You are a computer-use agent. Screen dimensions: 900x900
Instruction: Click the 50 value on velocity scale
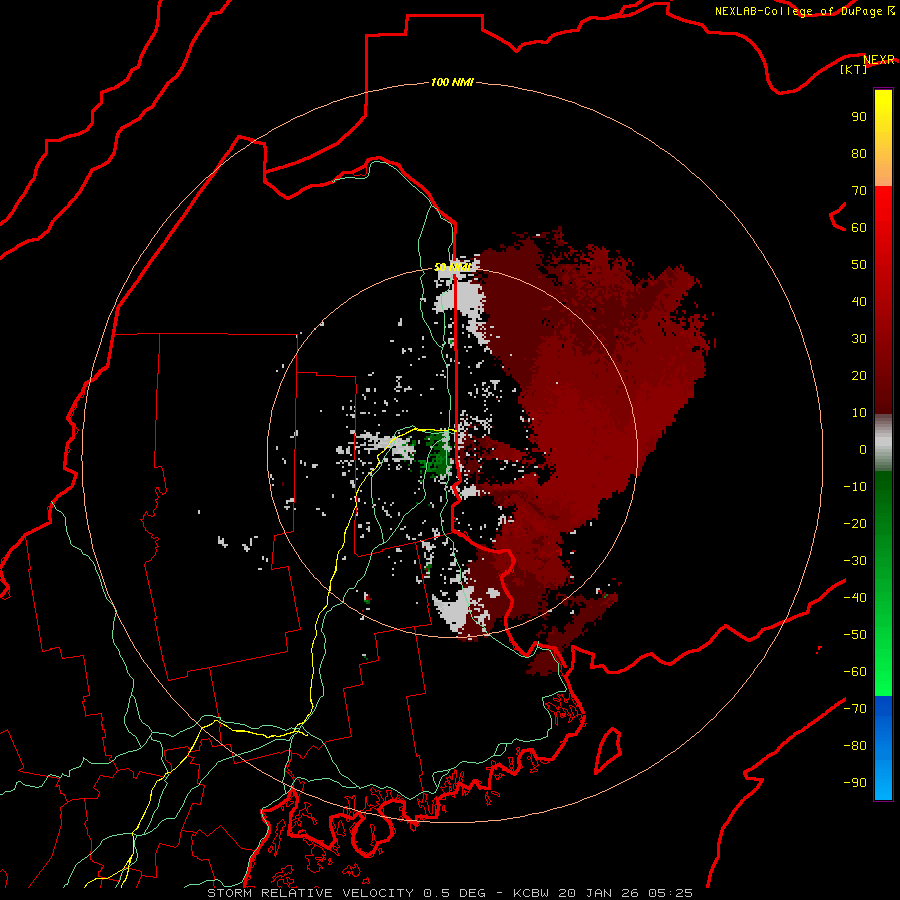pos(859,265)
